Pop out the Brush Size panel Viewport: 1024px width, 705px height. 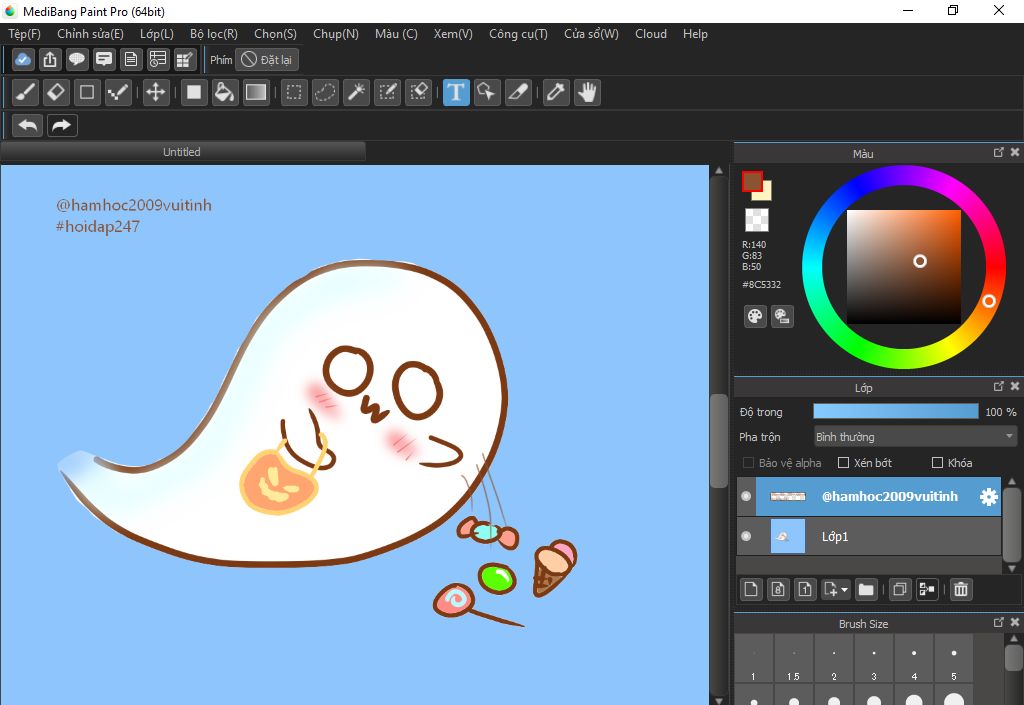pos(999,623)
